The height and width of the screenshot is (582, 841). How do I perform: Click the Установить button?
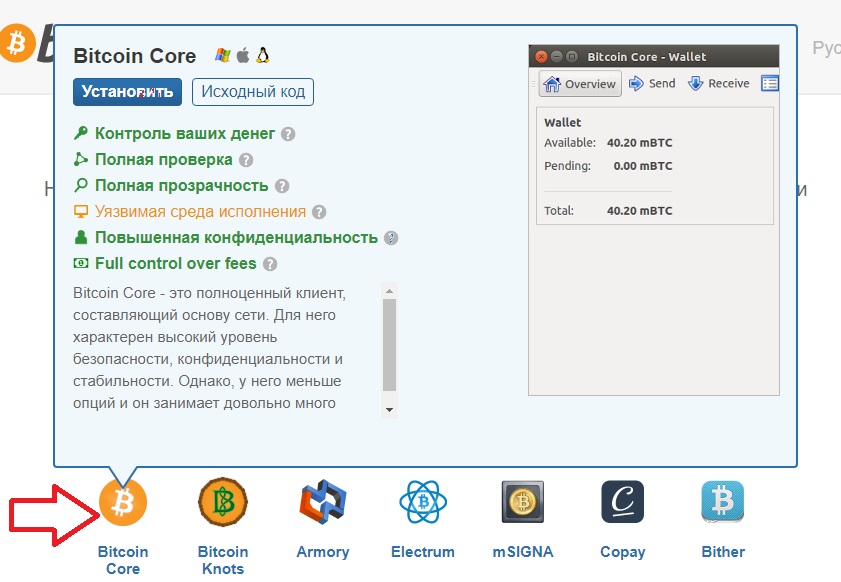[127, 92]
